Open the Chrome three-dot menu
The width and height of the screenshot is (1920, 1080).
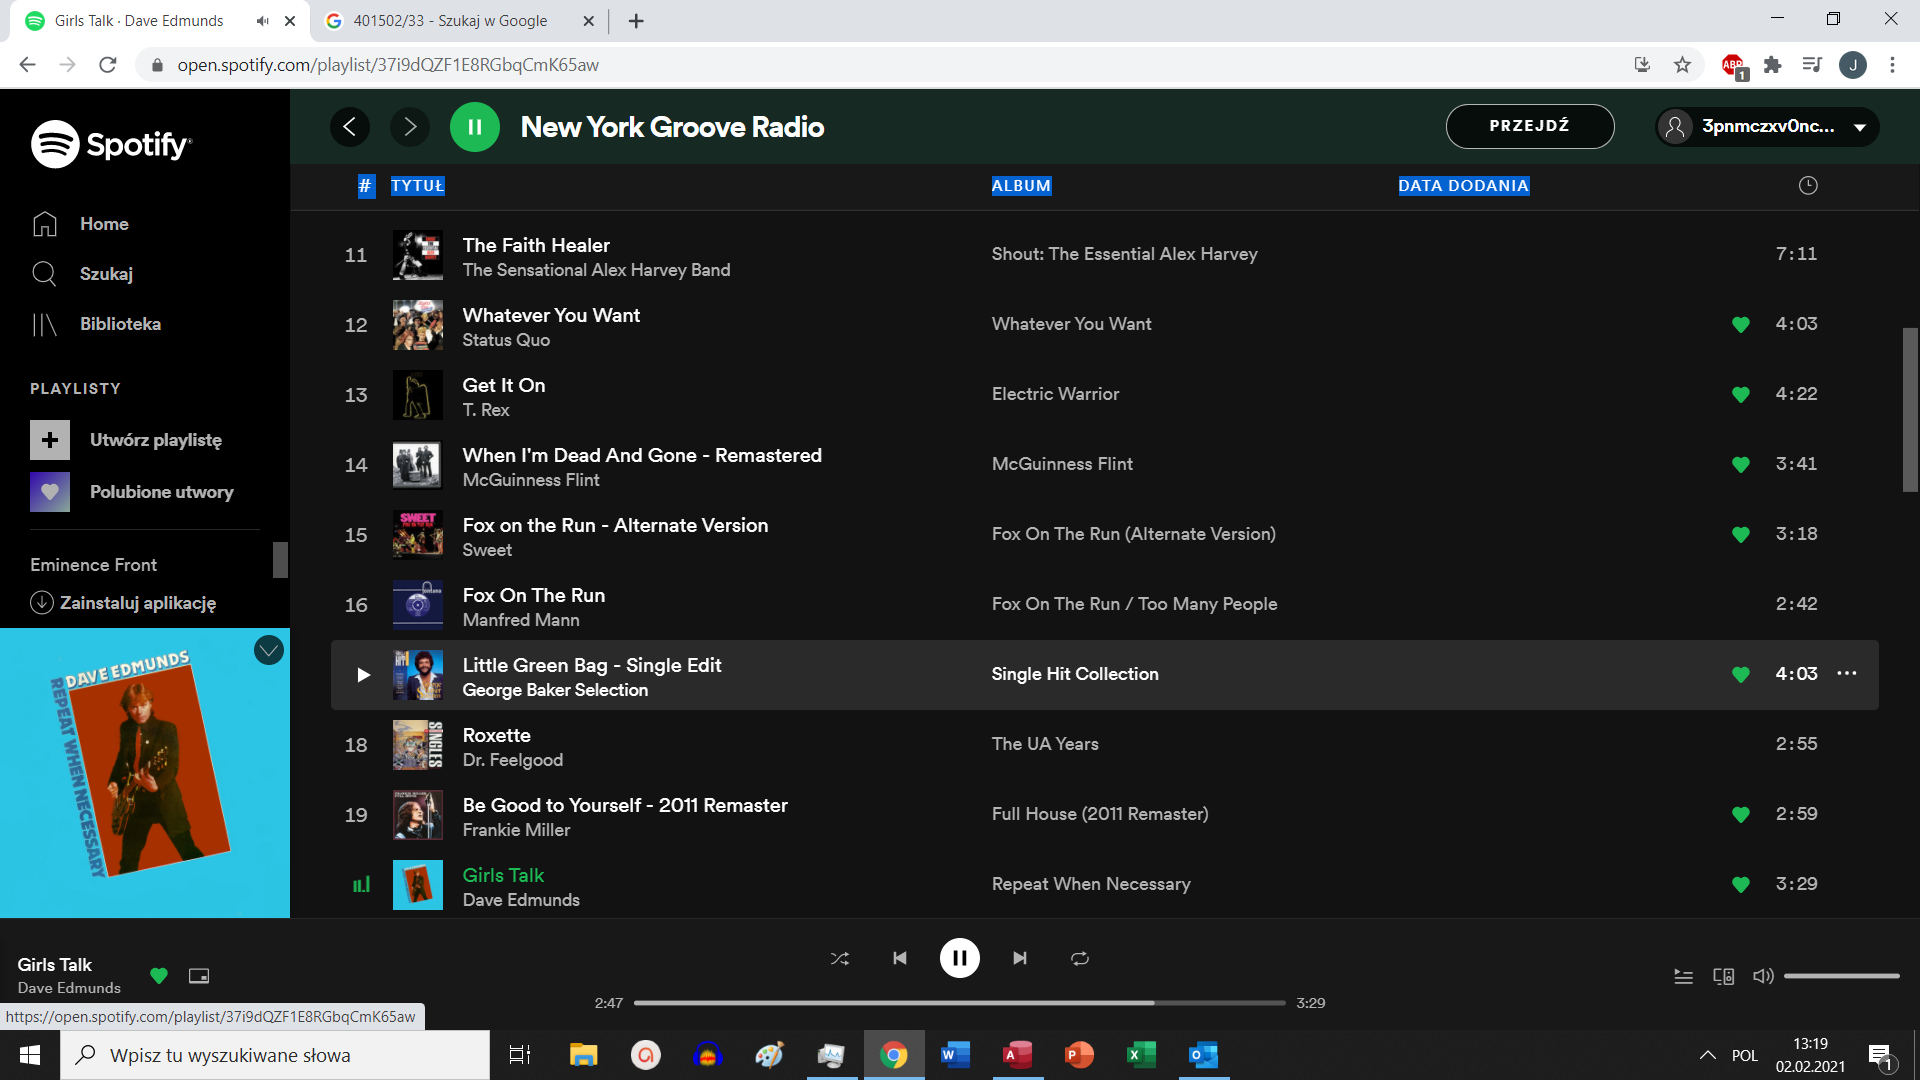1892,65
